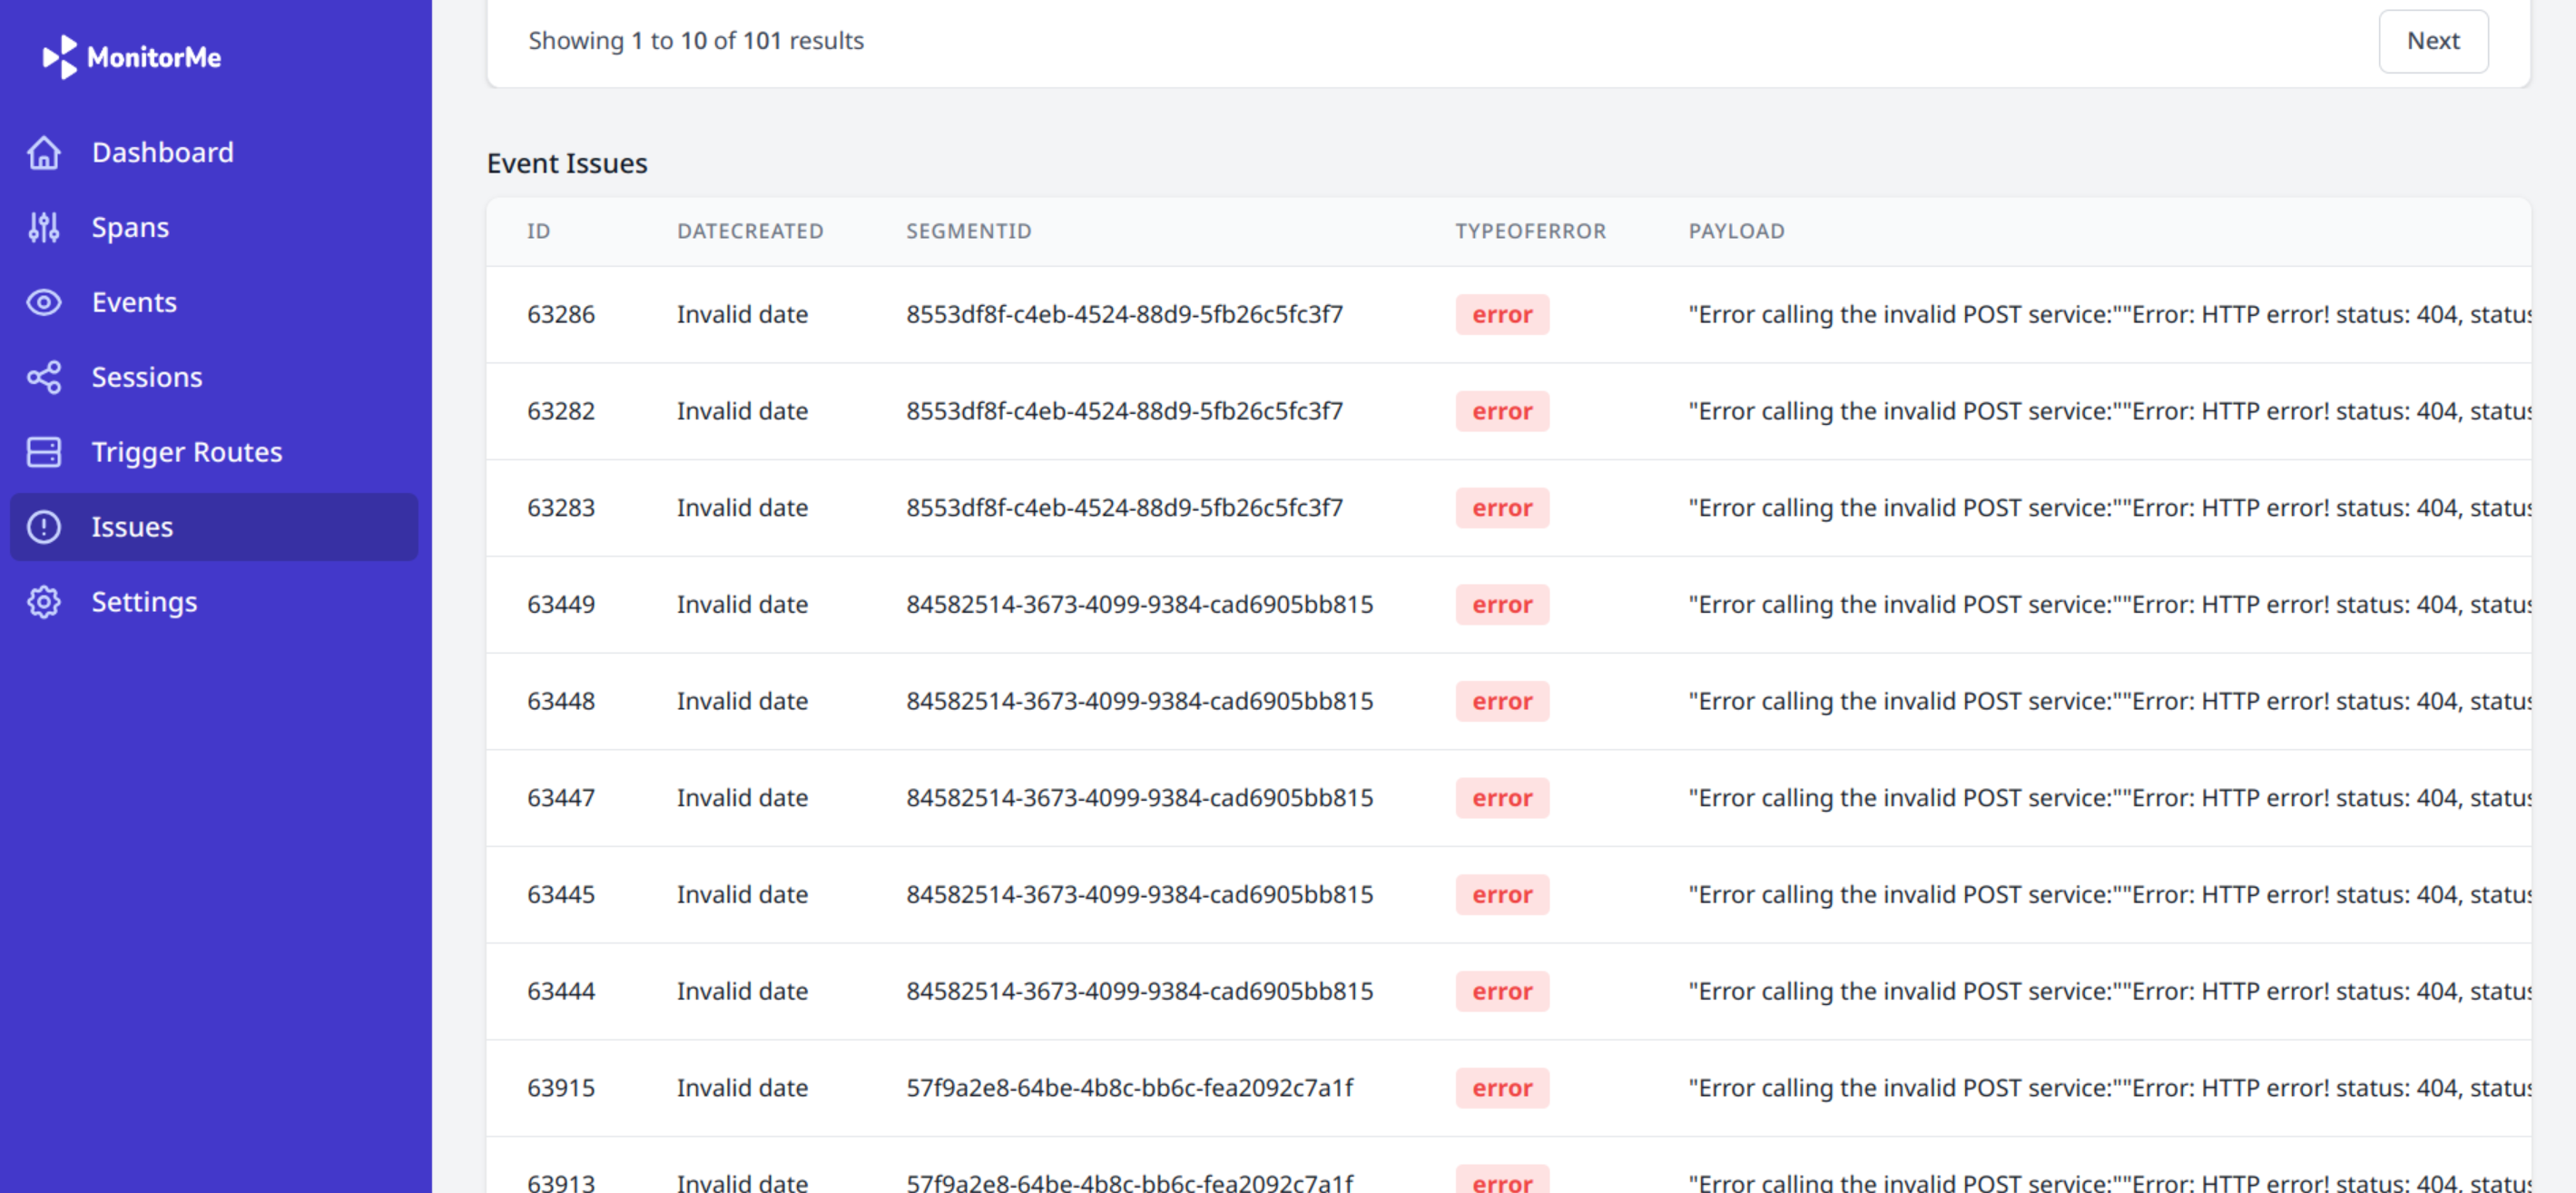Click the SEGMENTID column header
The width and height of the screenshot is (2576, 1193).
pos(968,231)
